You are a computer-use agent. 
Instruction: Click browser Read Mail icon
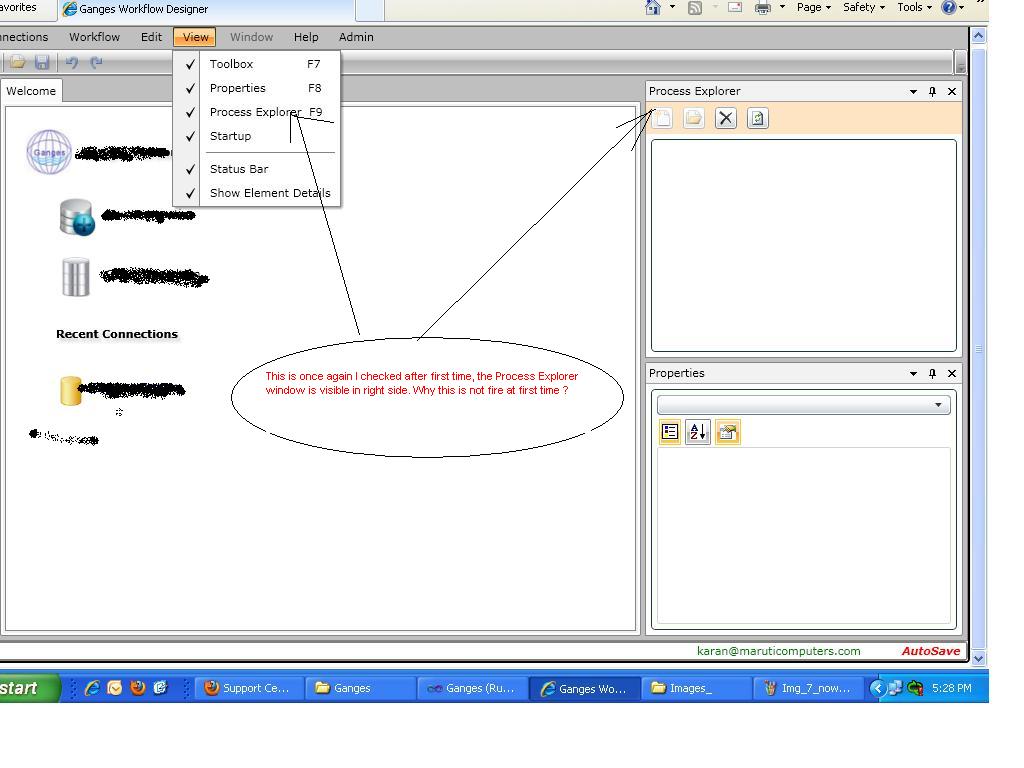coord(735,8)
